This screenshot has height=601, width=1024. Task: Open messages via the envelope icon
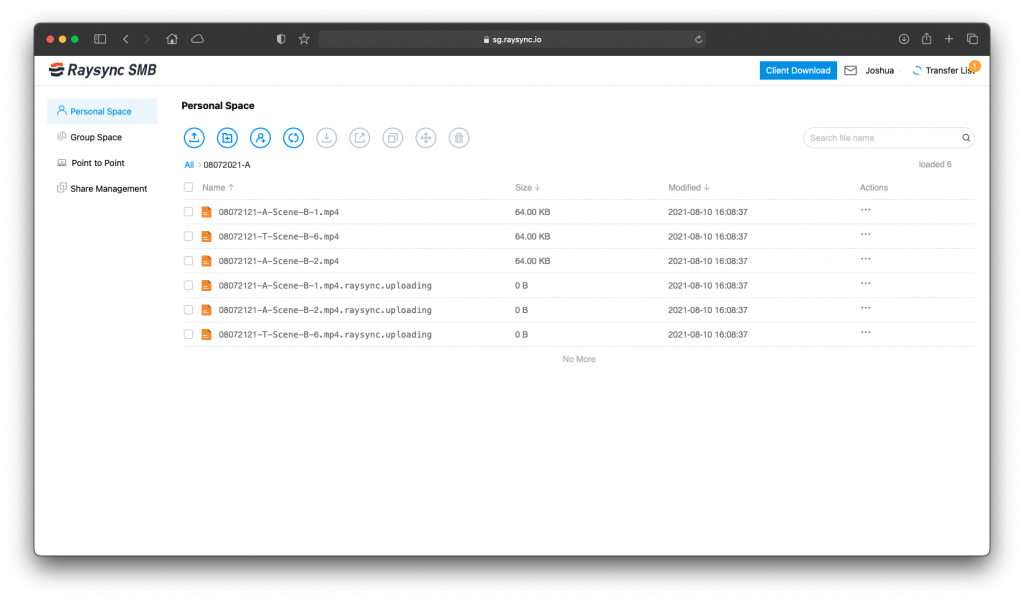coord(850,71)
